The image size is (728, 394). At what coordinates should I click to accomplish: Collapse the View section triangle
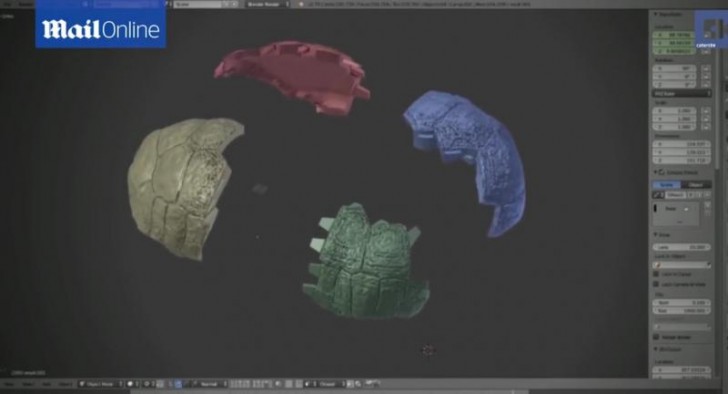(x=655, y=235)
